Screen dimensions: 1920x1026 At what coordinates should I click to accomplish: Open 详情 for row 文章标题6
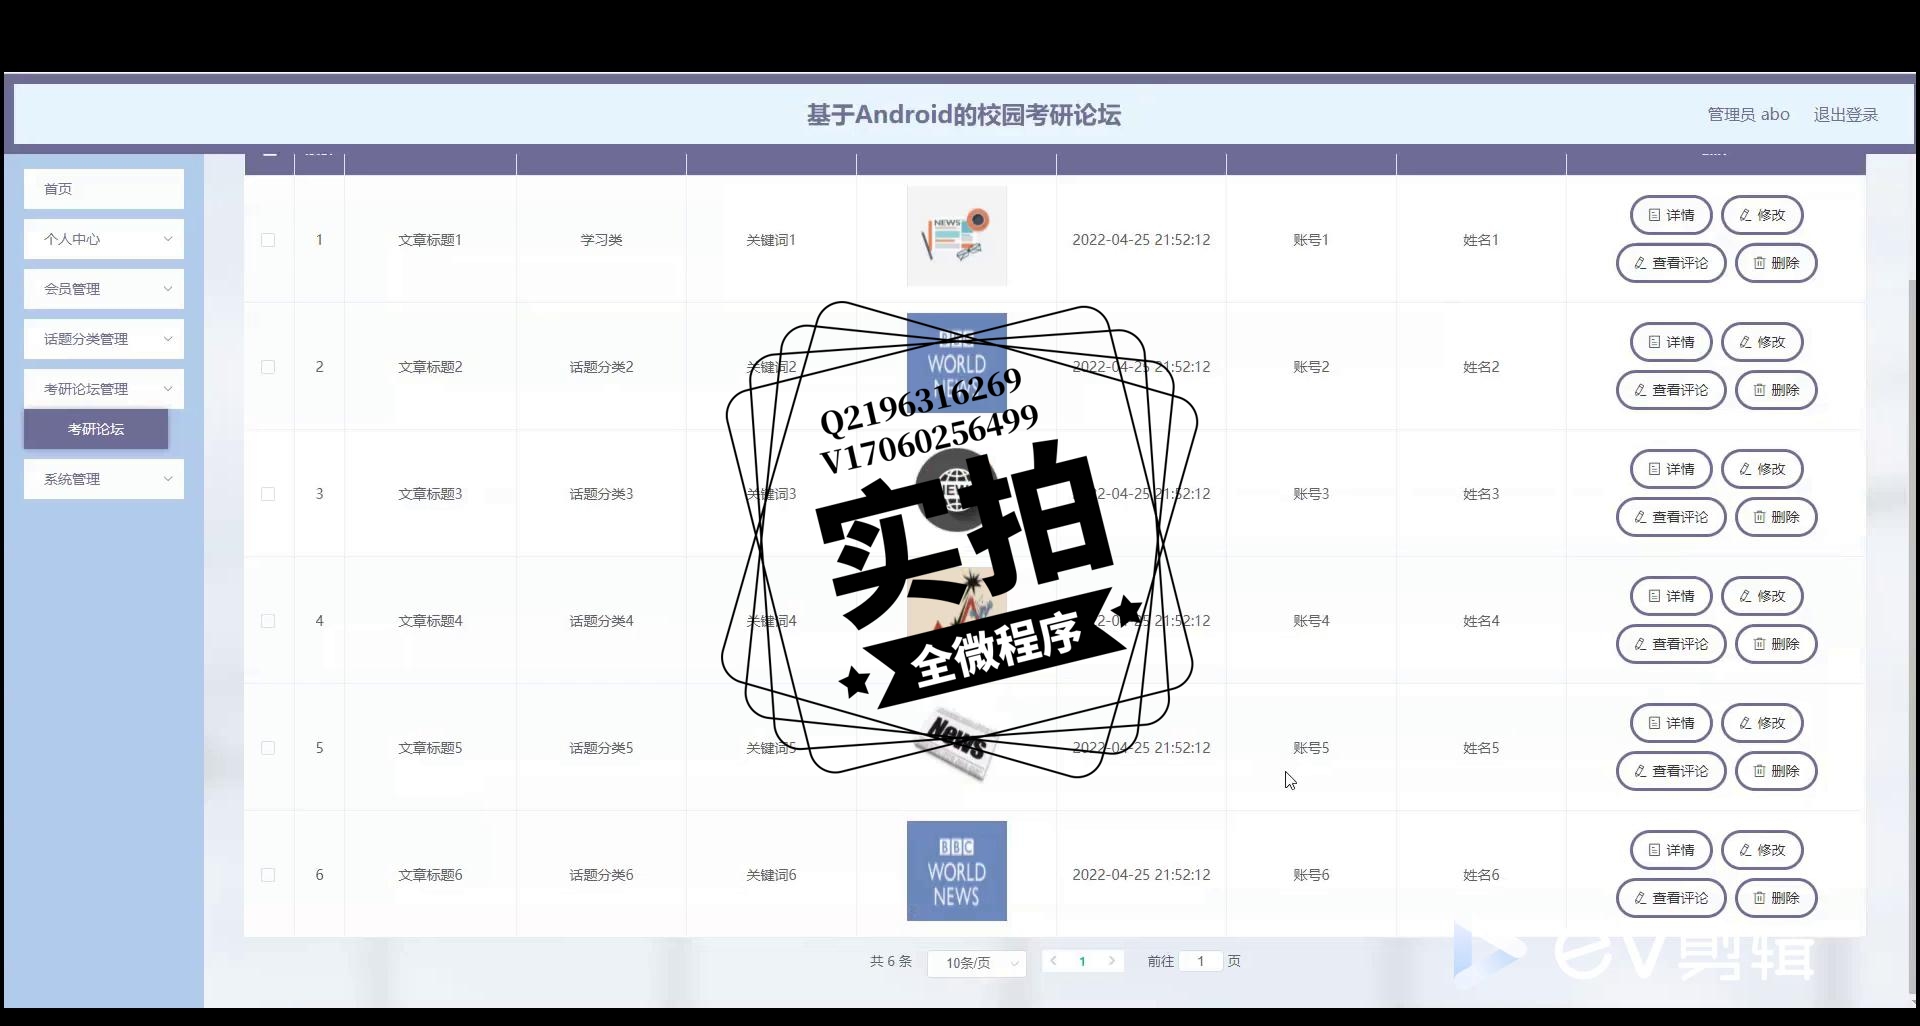click(x=1671, y=850)
